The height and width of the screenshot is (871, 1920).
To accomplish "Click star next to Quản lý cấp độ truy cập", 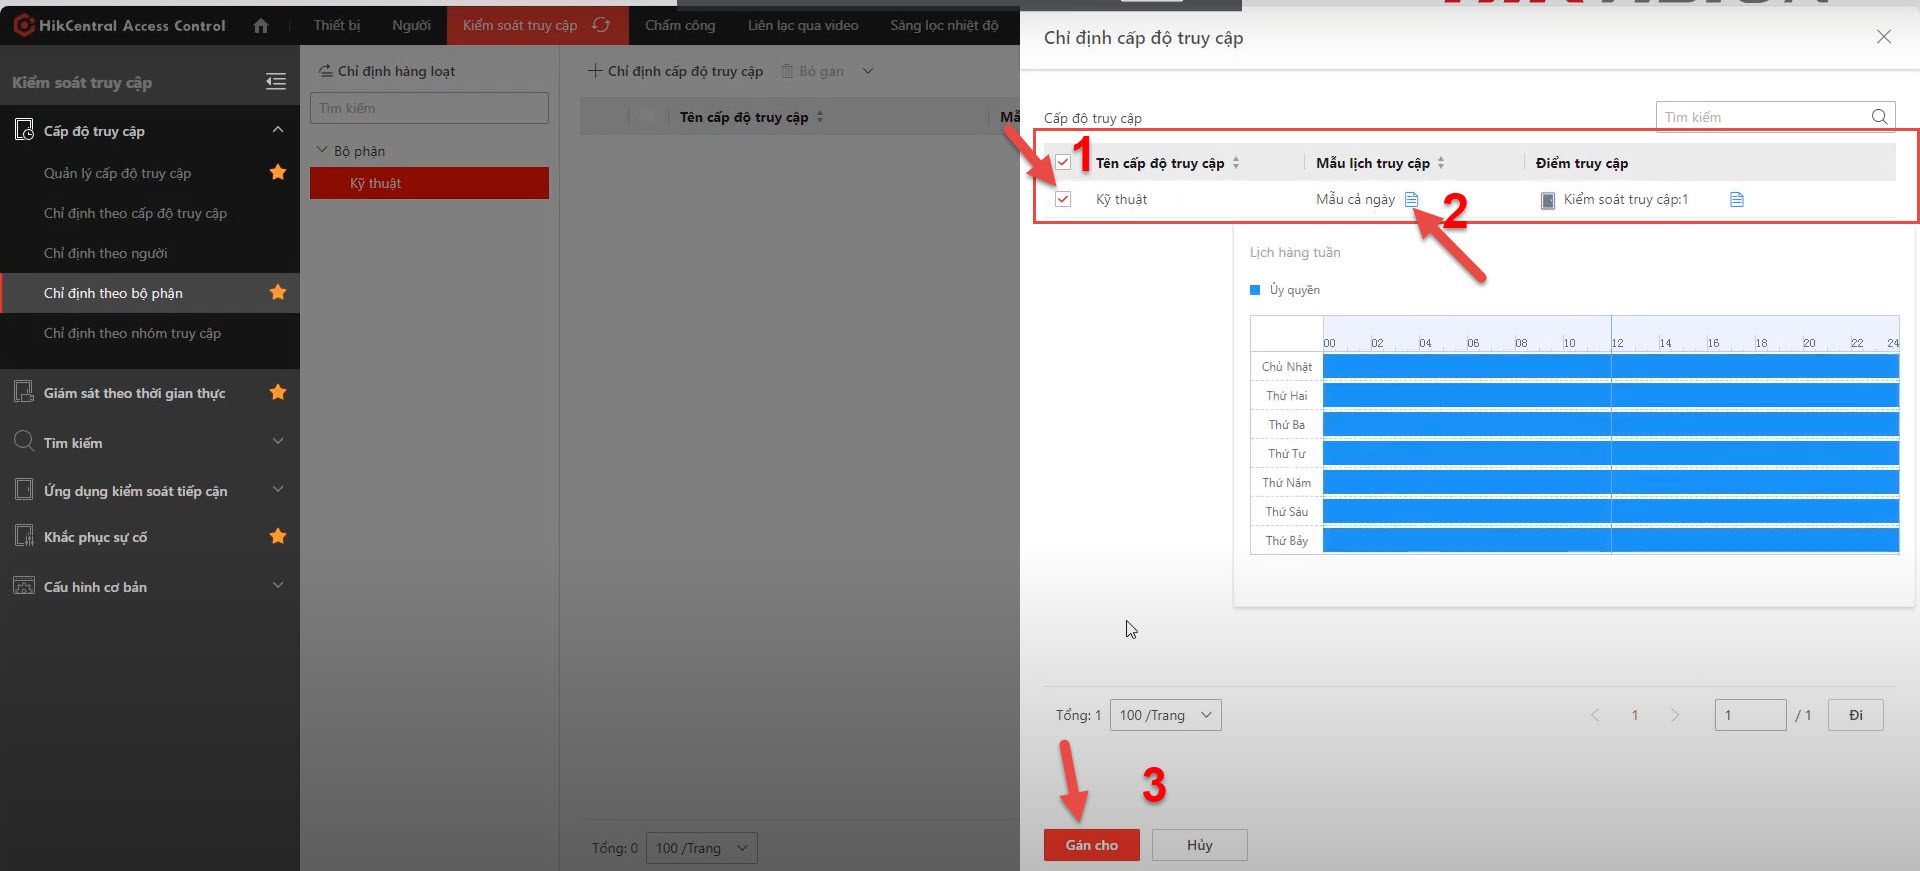I will 278,173.
